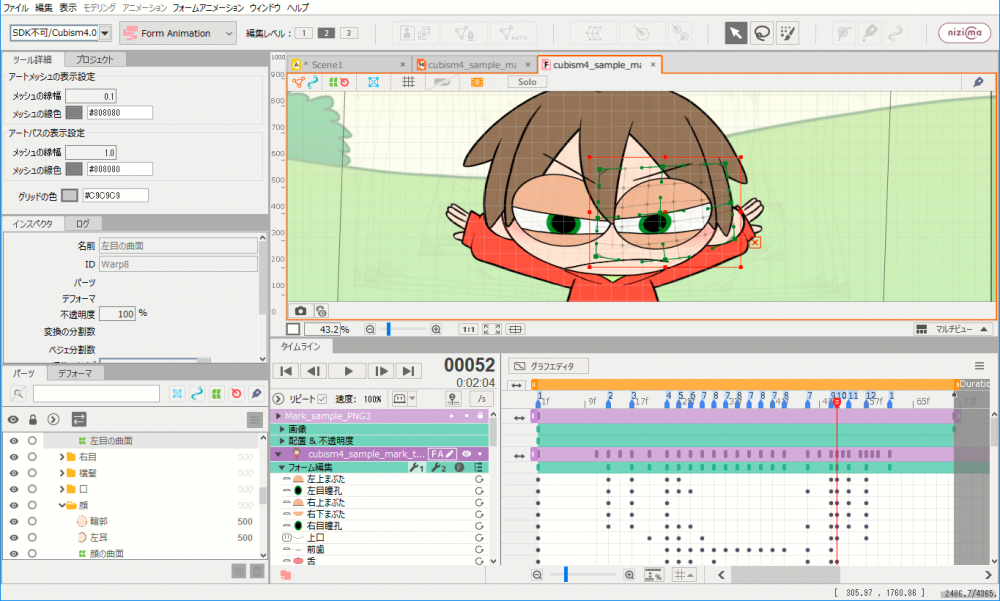The image size is (1000, 601).
Task: Switch to the プロジェクト tab
Action: tap(95, 59)
